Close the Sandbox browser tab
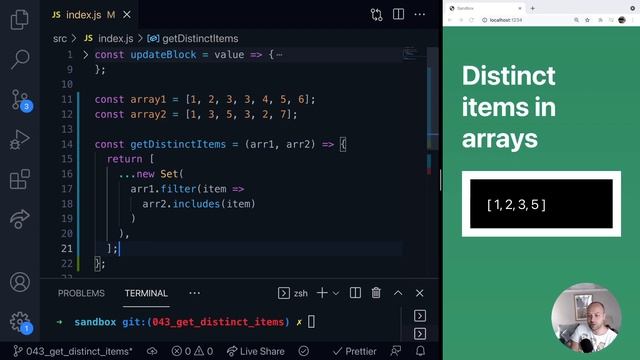Screen dimensions: 640x360 [x=520, y=8]
